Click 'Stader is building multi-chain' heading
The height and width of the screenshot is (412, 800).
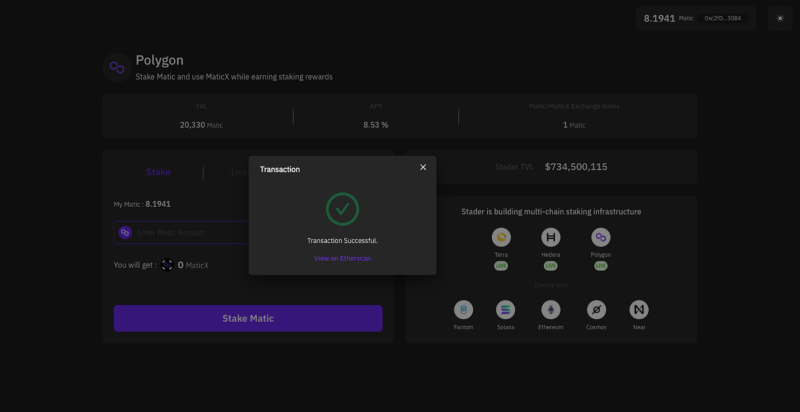coord(551,212)
